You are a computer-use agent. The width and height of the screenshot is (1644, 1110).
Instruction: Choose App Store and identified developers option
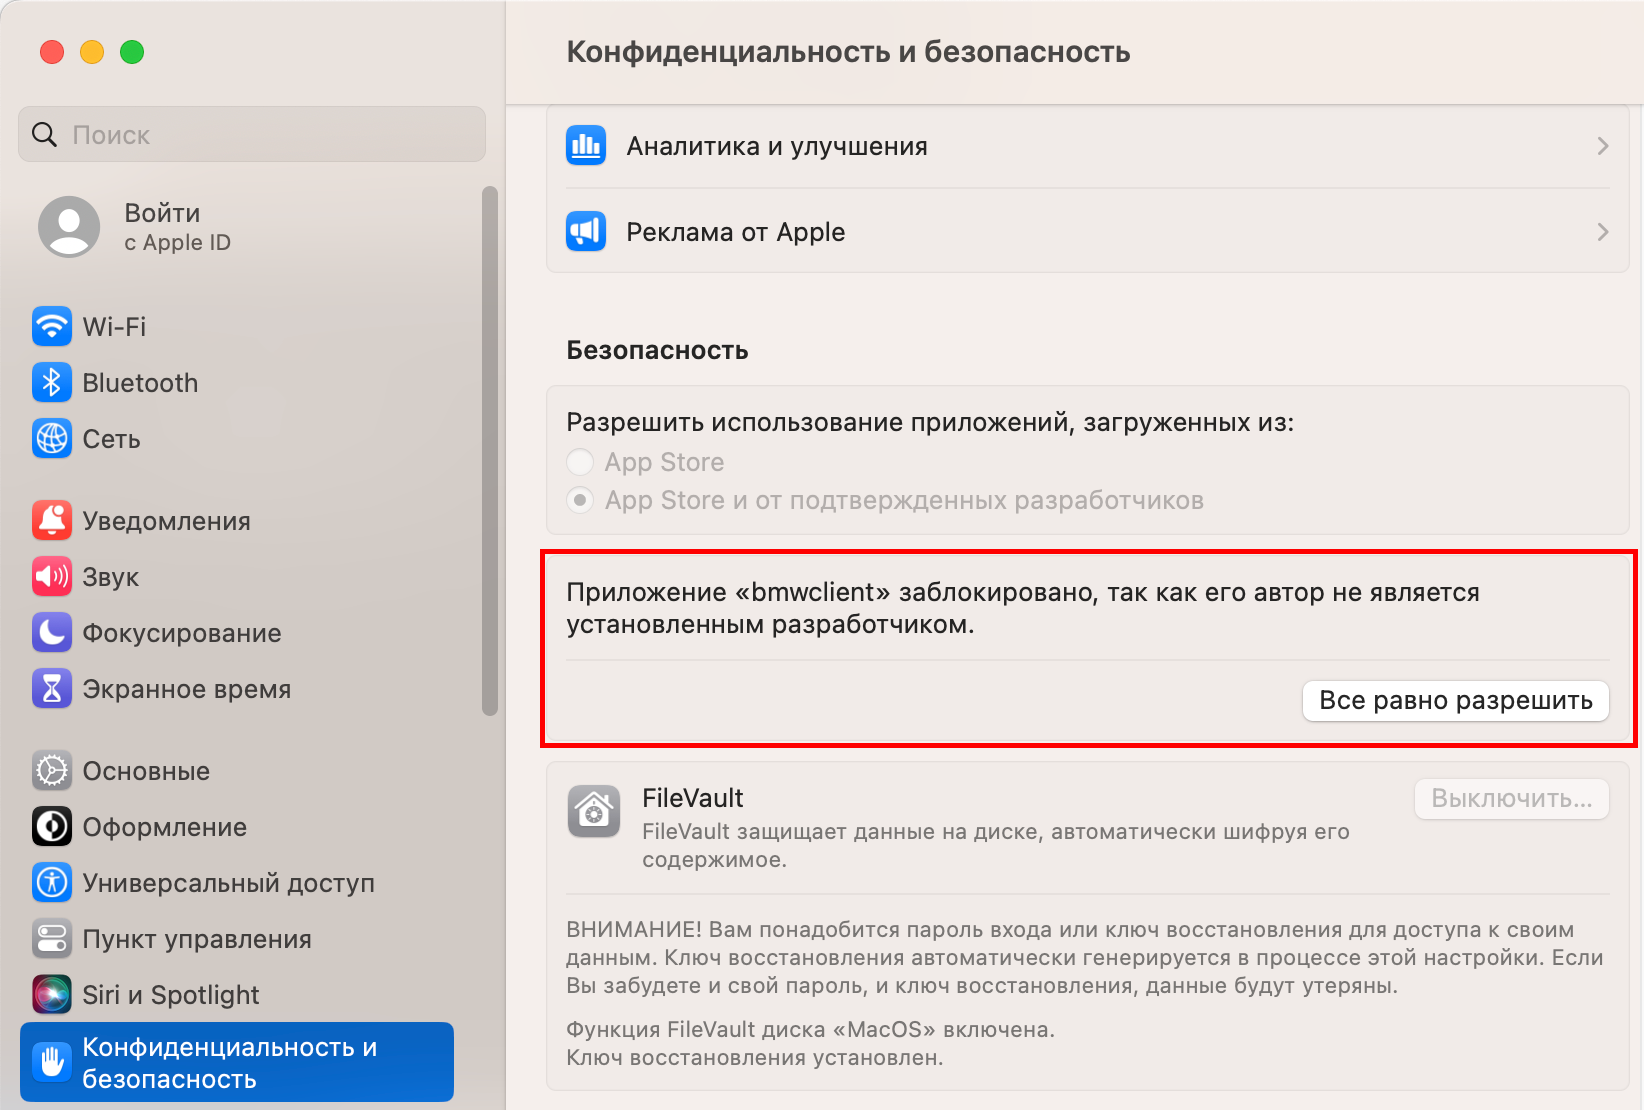580,500
